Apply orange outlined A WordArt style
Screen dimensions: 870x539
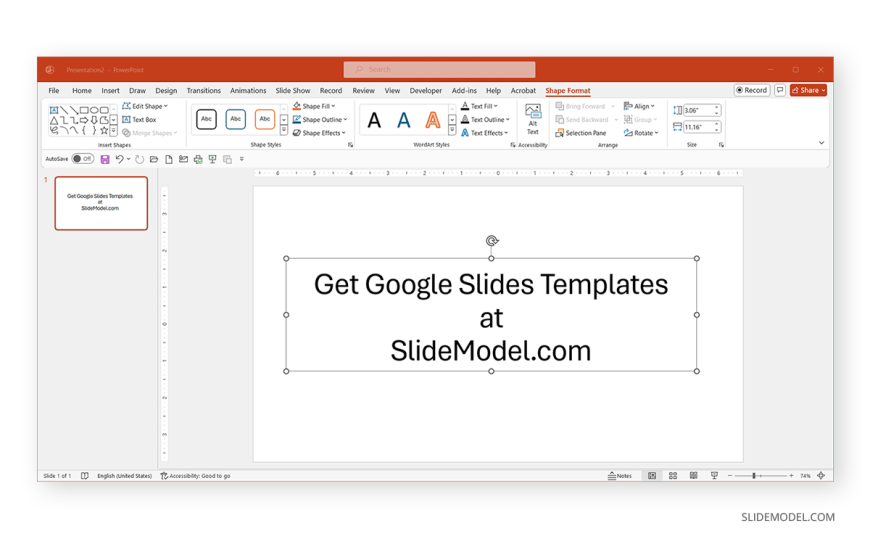tap(433, 120)
